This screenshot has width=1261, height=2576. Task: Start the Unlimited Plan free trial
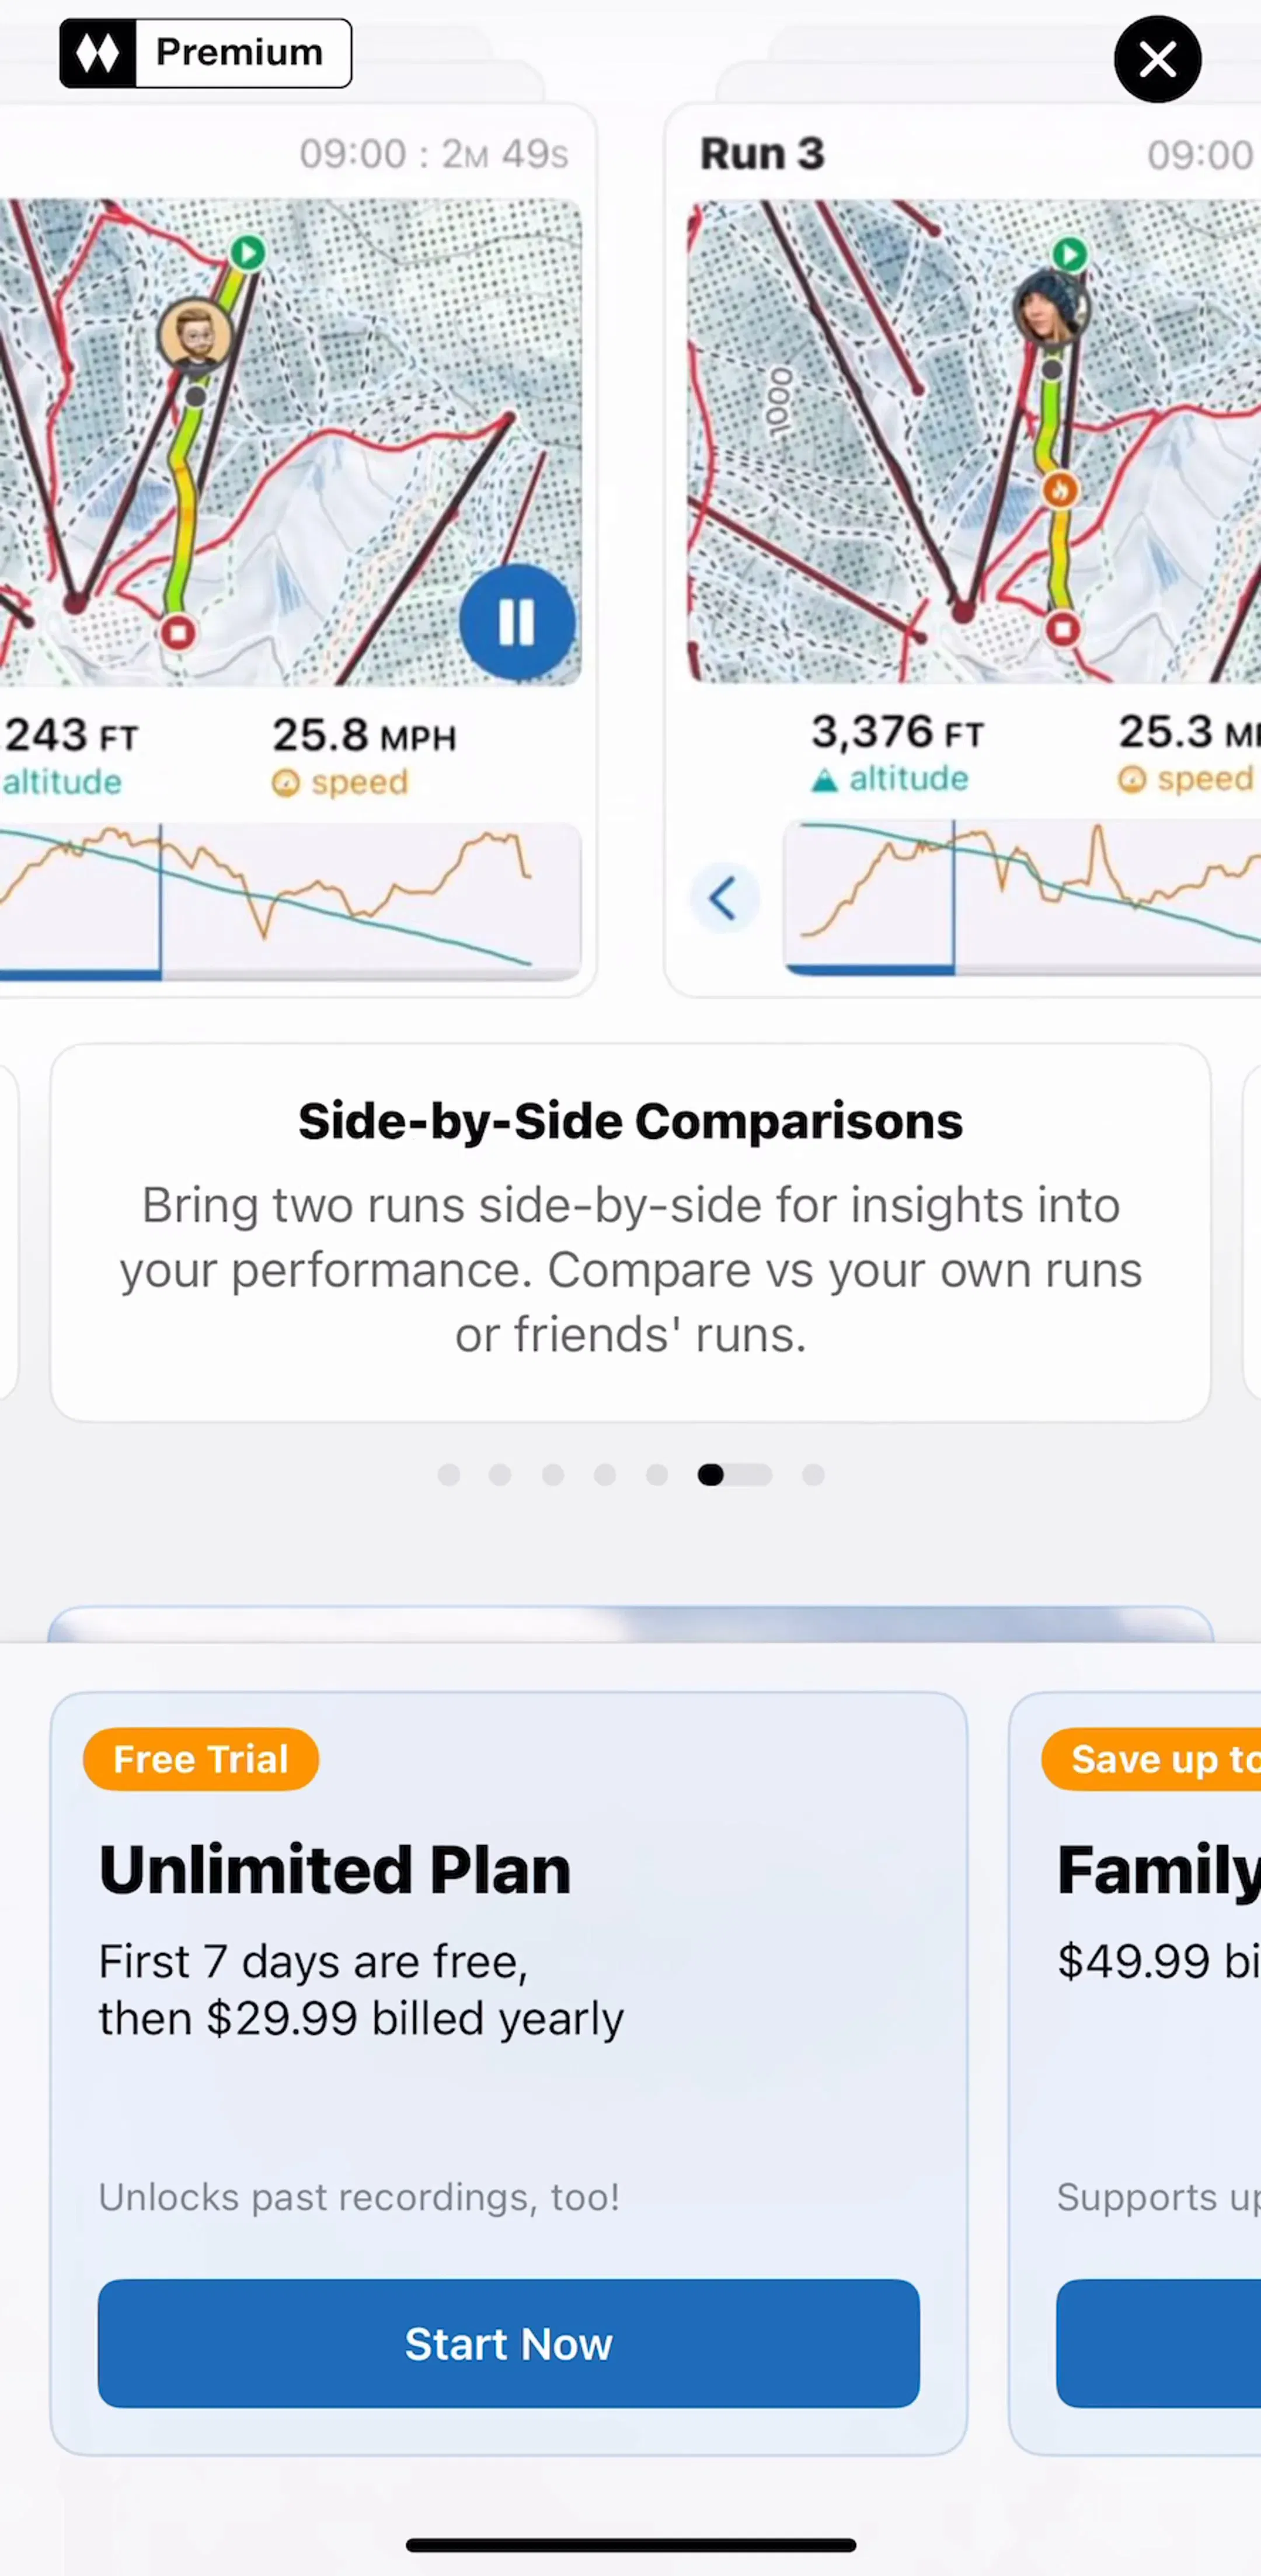point(508,2343)
